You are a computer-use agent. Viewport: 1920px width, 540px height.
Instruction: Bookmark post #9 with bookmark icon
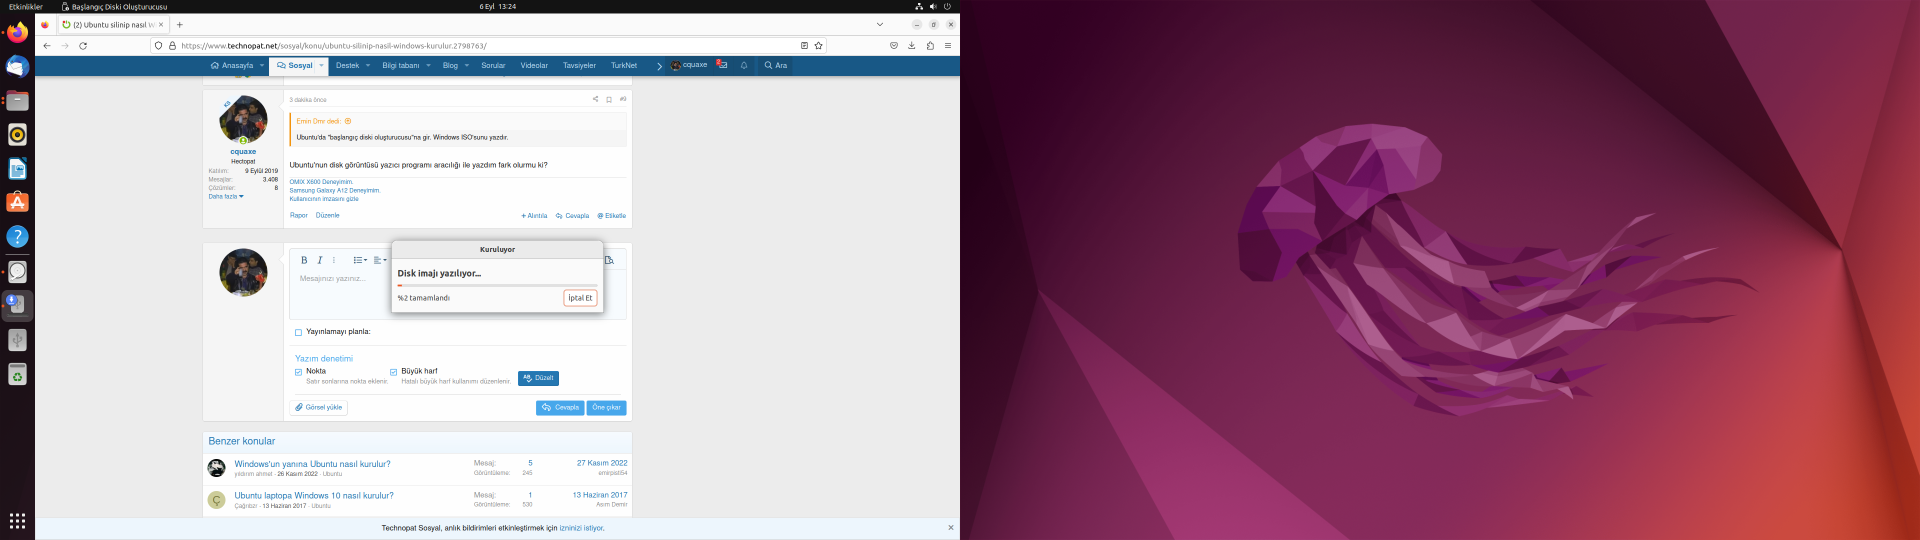coord(609,99)
